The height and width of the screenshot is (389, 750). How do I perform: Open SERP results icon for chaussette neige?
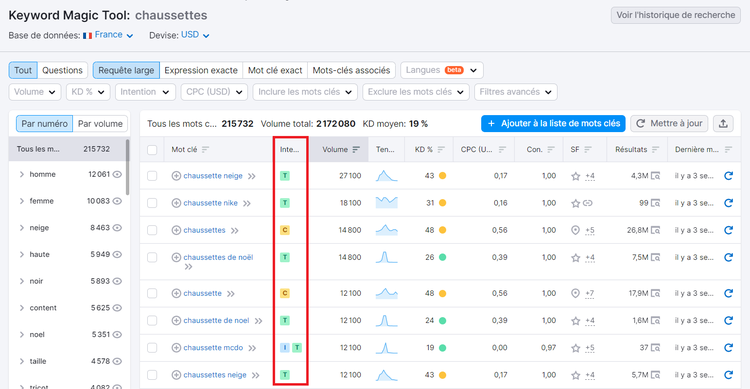pyautogui.click(x=655, y=176)
